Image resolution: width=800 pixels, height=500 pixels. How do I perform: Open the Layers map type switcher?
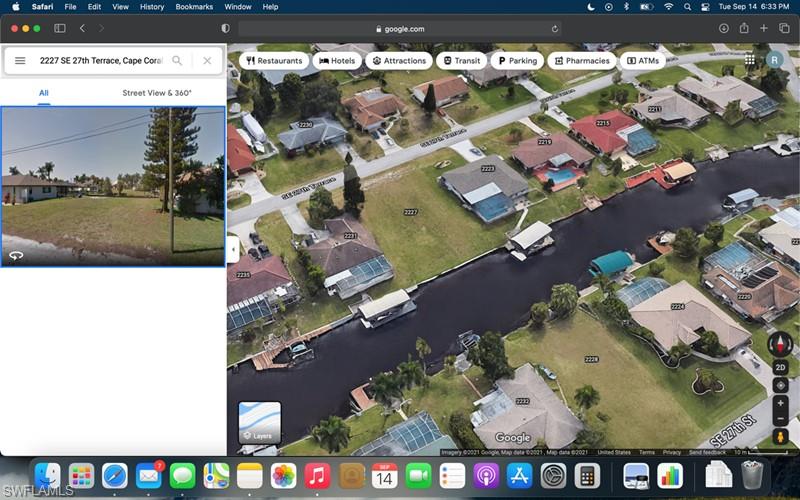[259, 422]
